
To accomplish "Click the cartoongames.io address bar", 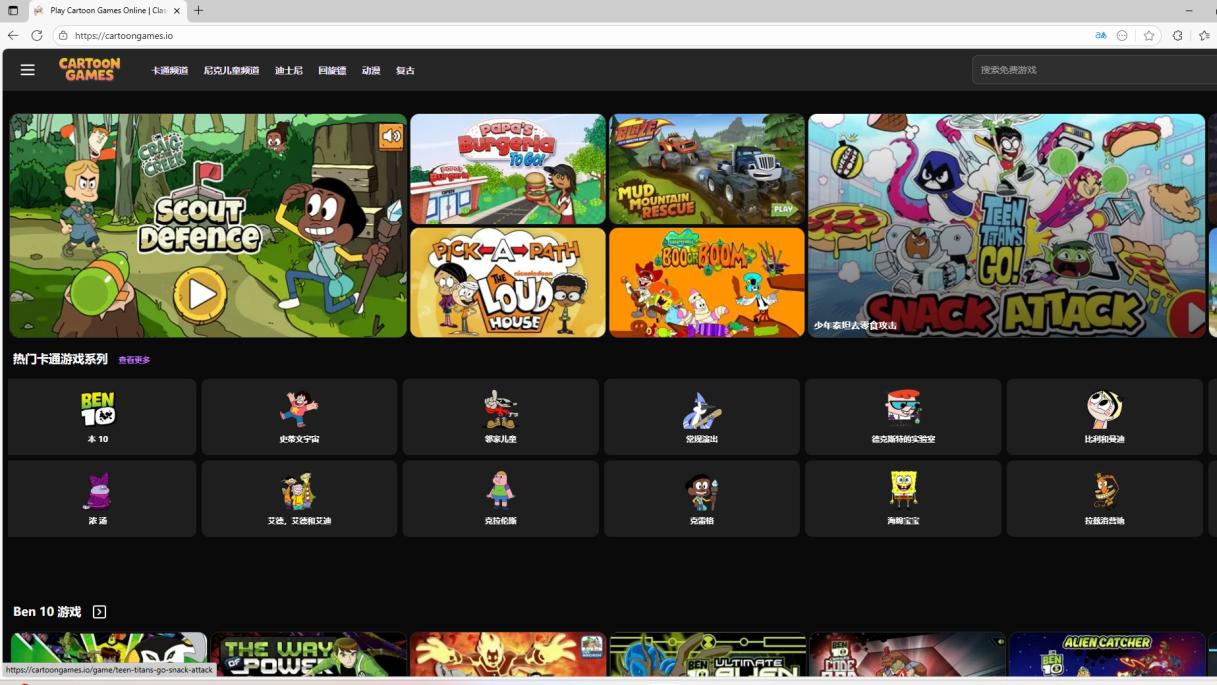I will click(124, 36).
